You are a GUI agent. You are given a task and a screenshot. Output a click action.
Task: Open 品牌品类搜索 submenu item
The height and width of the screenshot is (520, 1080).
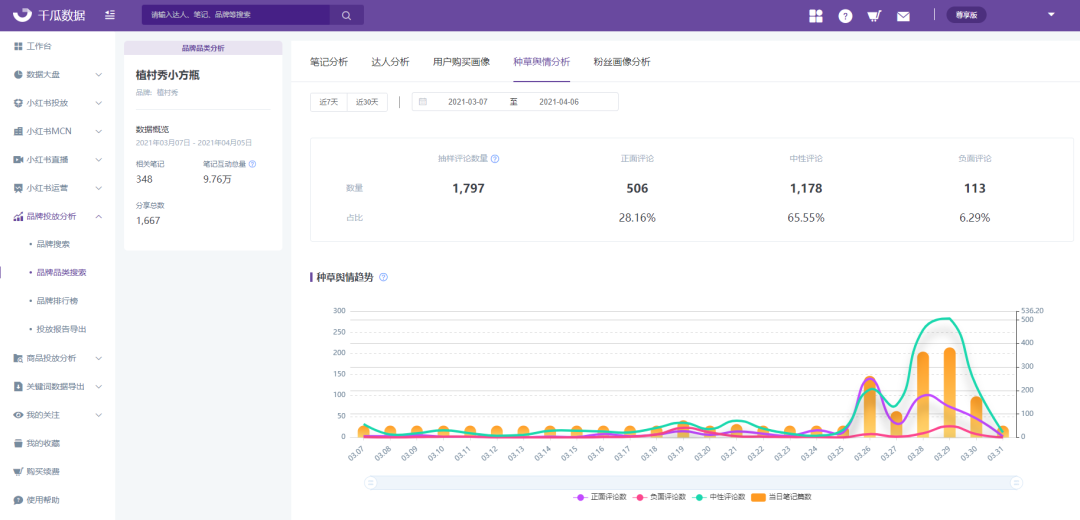click(x=61, y=273)
